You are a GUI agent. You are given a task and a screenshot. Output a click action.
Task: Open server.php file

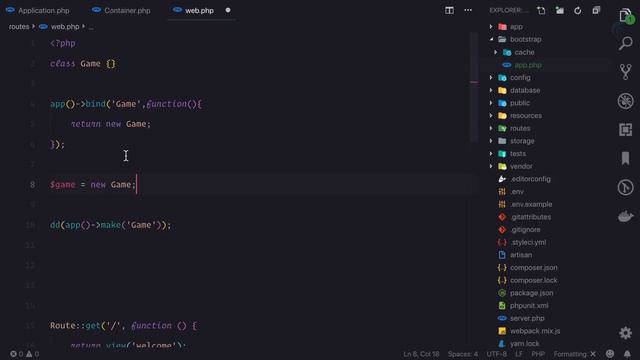point(527,318)
